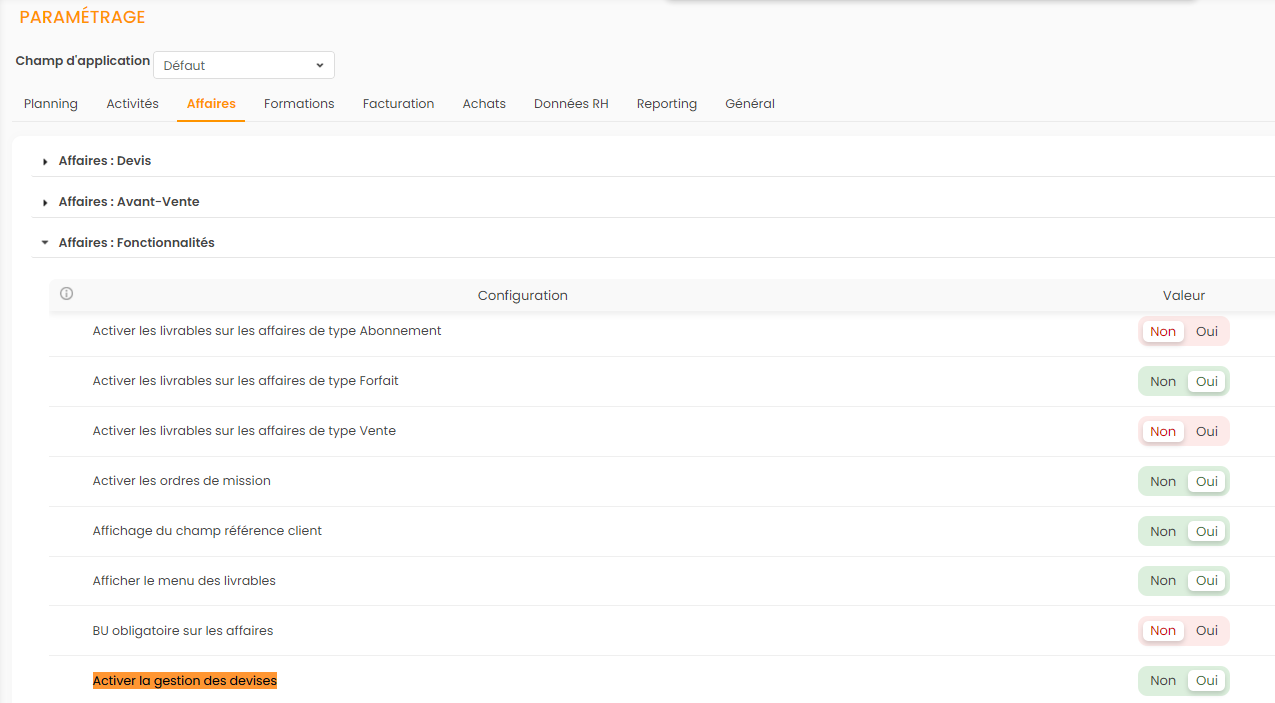Set Forfait livrables toggle to Non
Viewport: 1275px width, 703px height.
pos(1162,381)
